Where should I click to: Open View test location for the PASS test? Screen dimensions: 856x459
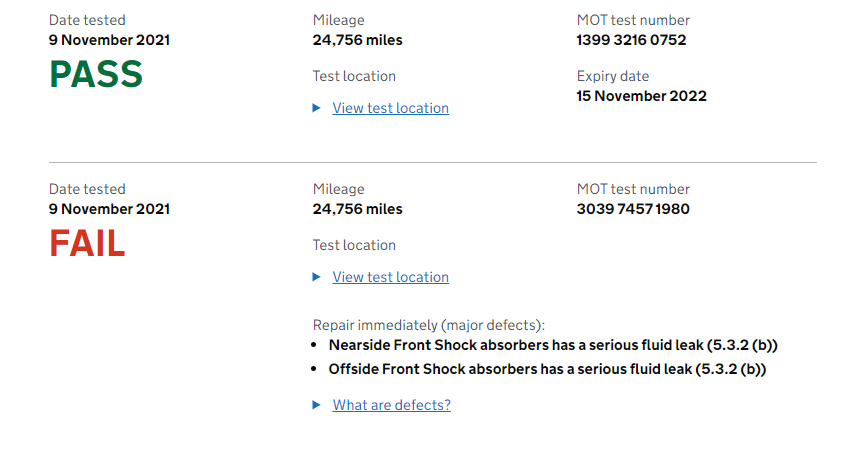(390, 108)
